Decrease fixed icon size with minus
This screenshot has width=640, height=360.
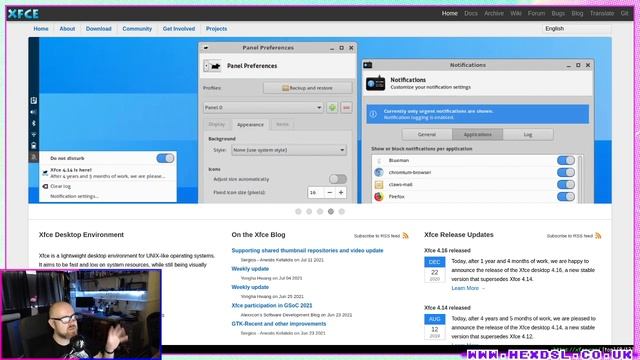tap(330, 192)
